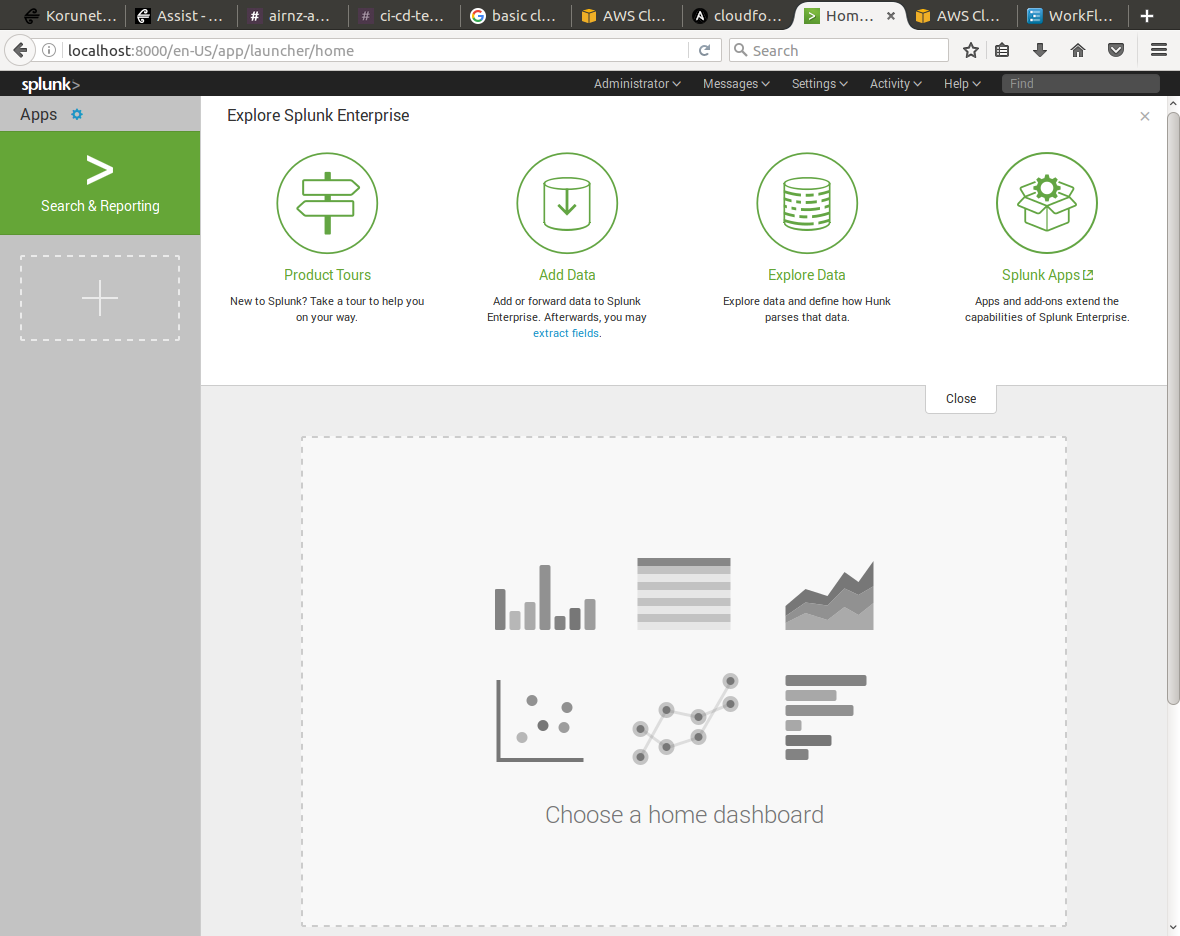View site information icon in the address bar

click(x=49, y=50)
